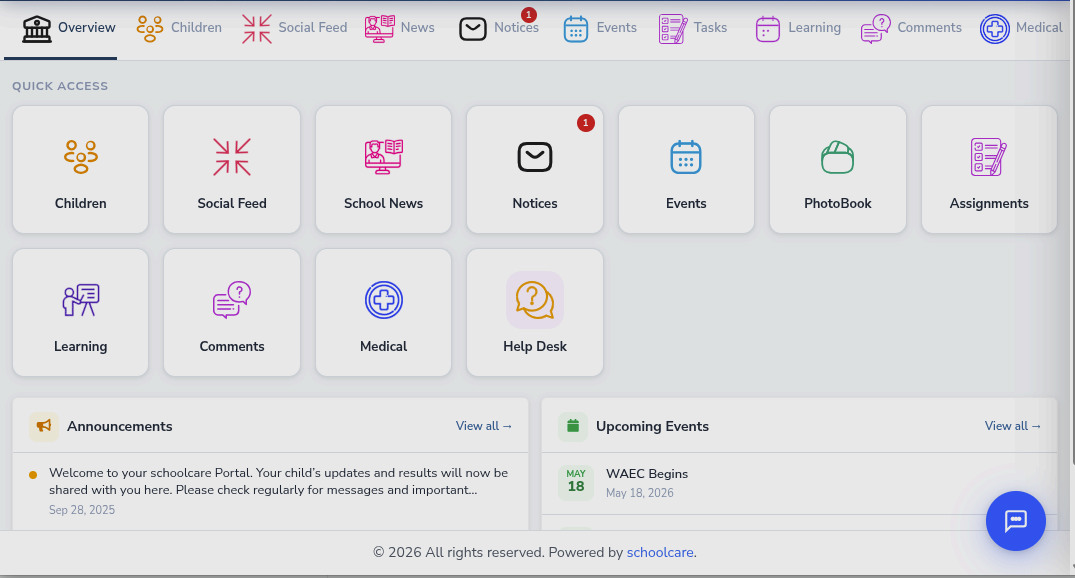Open the Social Feed card icon
The image size is (1075, 578).
point(232,157)
